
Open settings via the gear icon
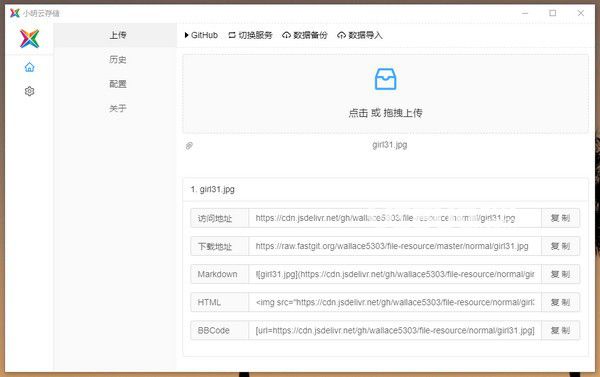tap(29, 91)
